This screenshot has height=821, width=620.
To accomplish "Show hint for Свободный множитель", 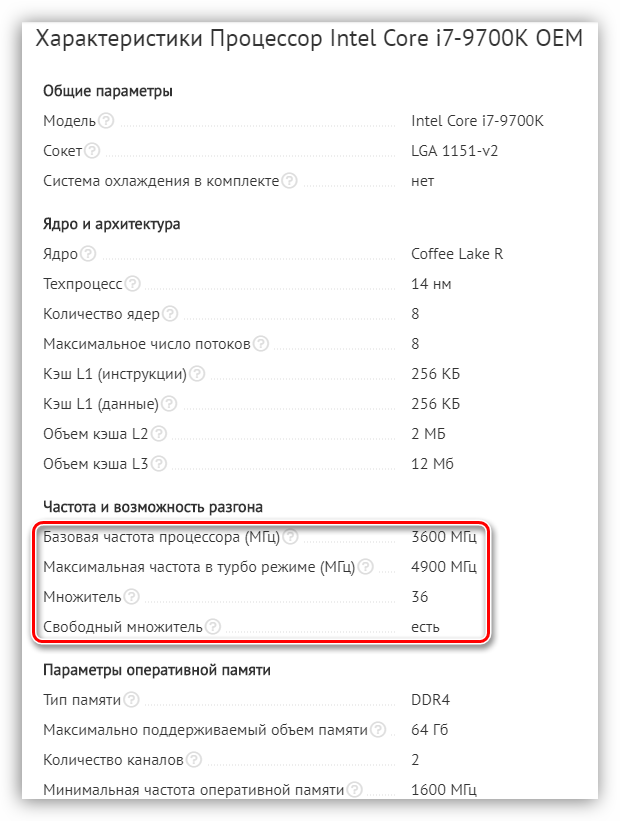I will 213,627.
